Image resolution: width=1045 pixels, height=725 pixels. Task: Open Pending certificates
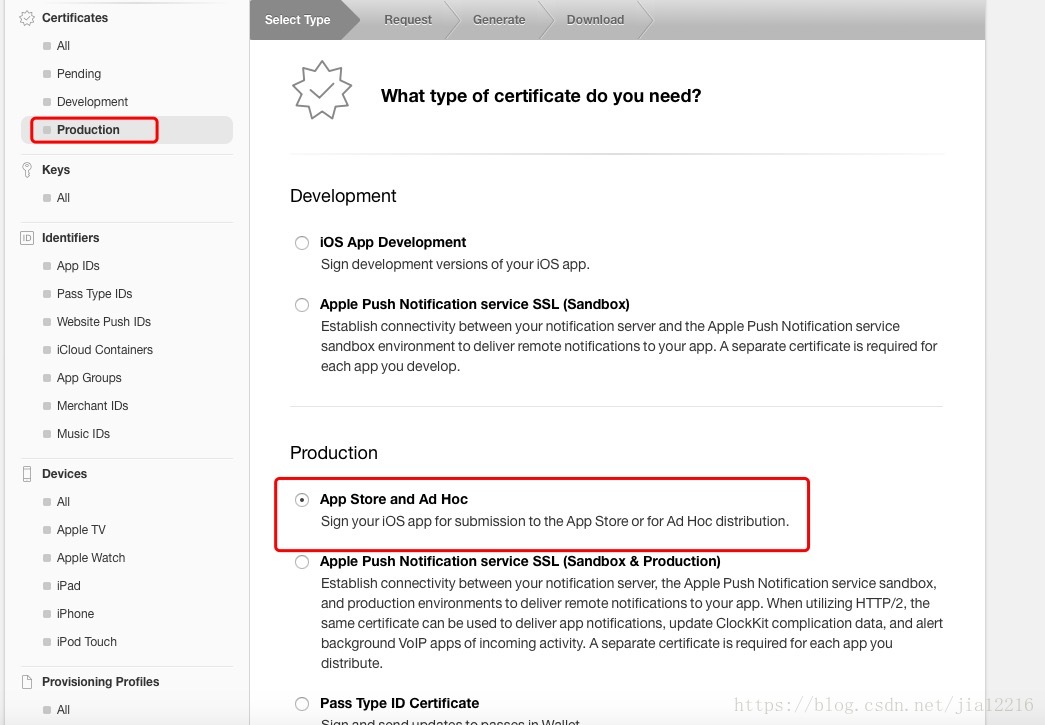click(79, 74)
